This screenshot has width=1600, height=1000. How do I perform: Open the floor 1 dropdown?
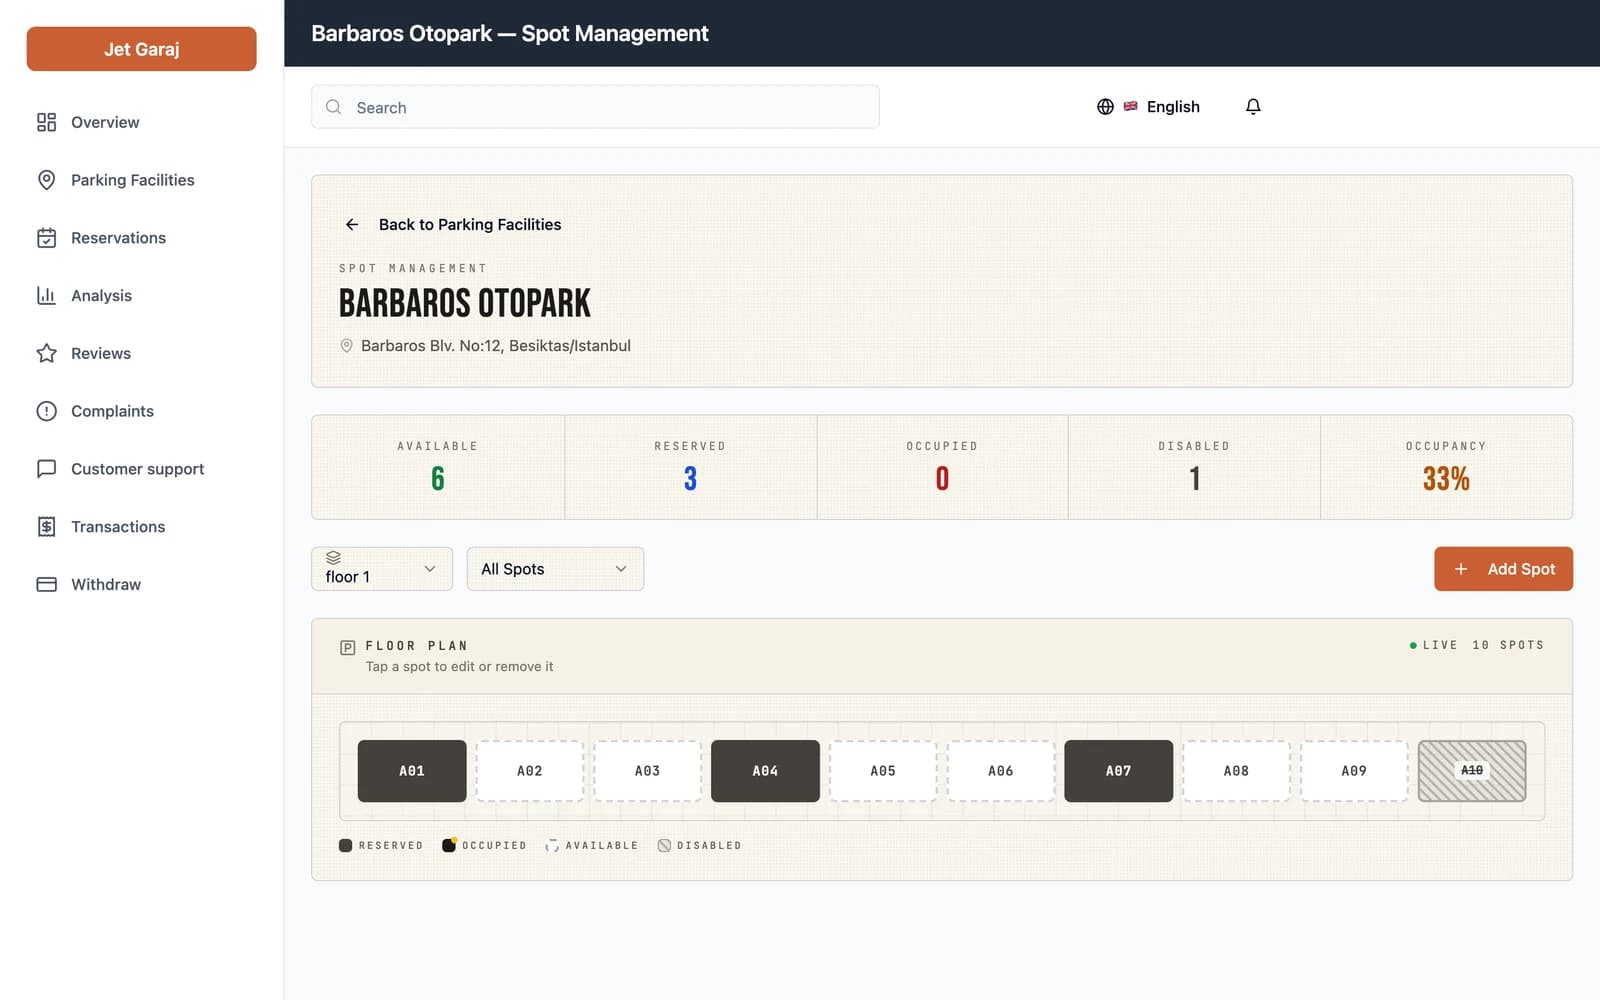[382, 569]
